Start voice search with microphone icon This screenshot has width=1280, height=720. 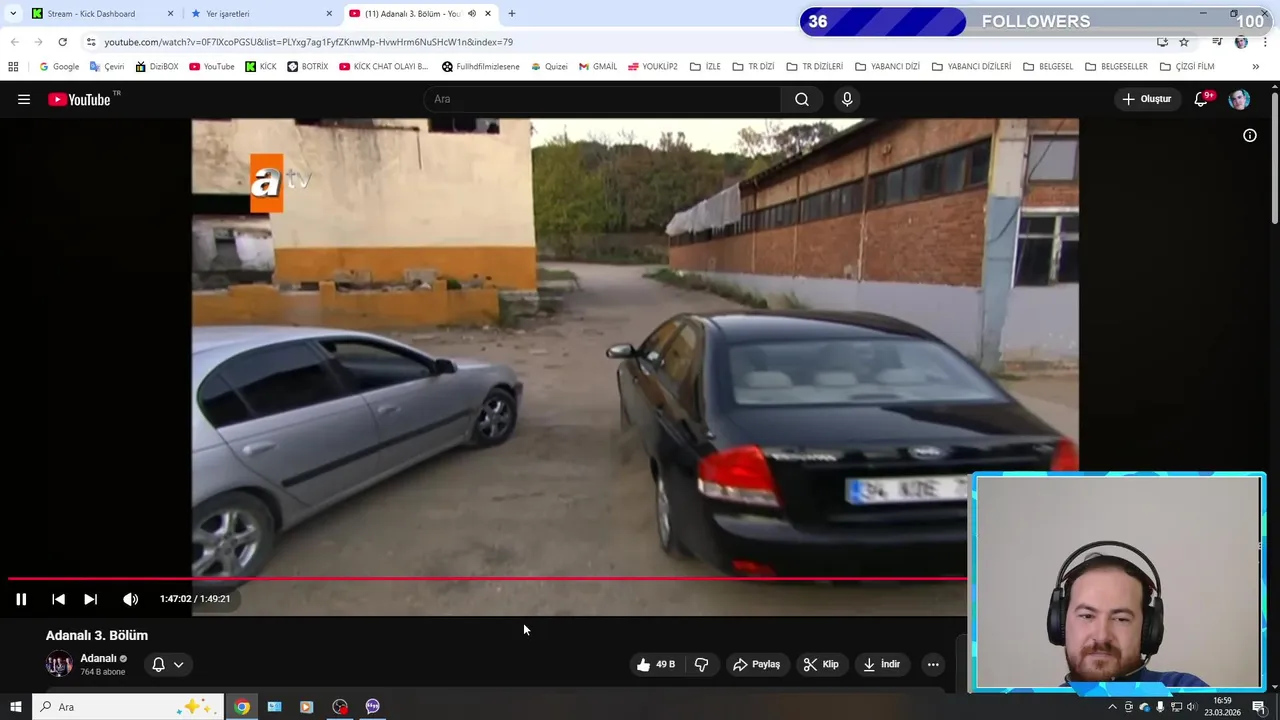tap(847, 99)
